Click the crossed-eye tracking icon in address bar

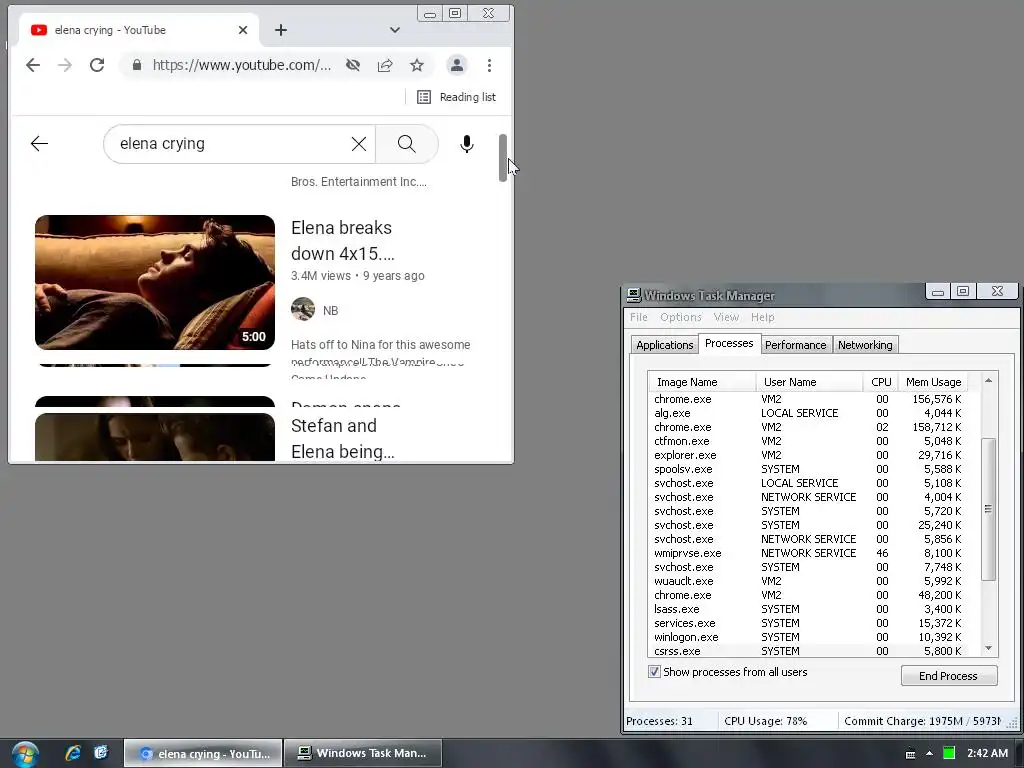[x=353, y=65]
